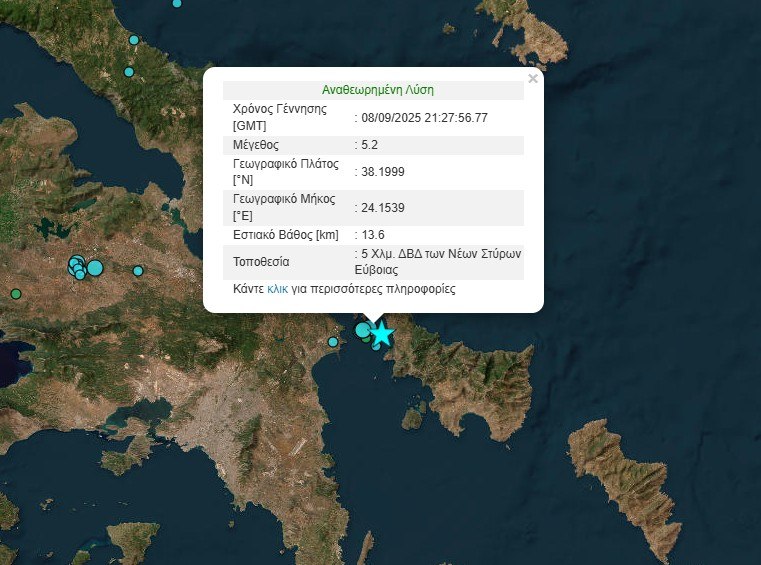This screenshot has height=565, width=761.
Task: Open the "κλικ" link for more information
Action: point(277,288)
